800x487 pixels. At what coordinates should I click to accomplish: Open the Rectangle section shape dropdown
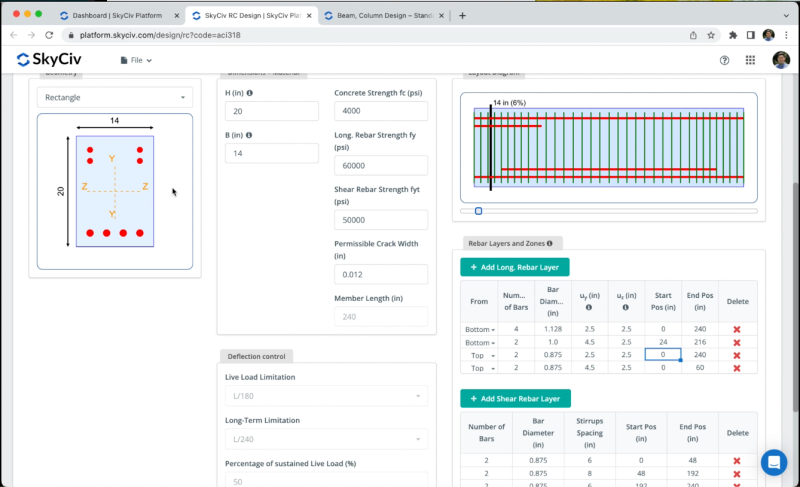115,98
